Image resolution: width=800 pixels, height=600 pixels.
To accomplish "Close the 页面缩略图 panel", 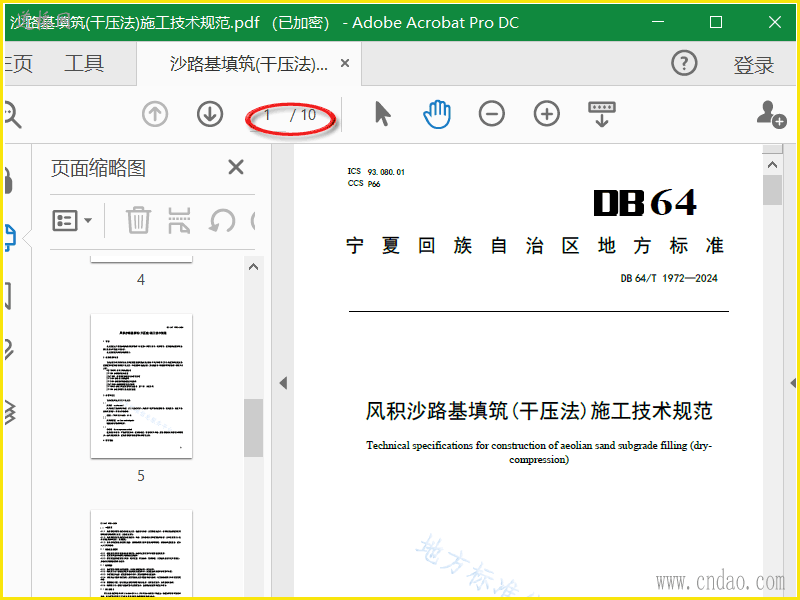I will tap(236, 167).
